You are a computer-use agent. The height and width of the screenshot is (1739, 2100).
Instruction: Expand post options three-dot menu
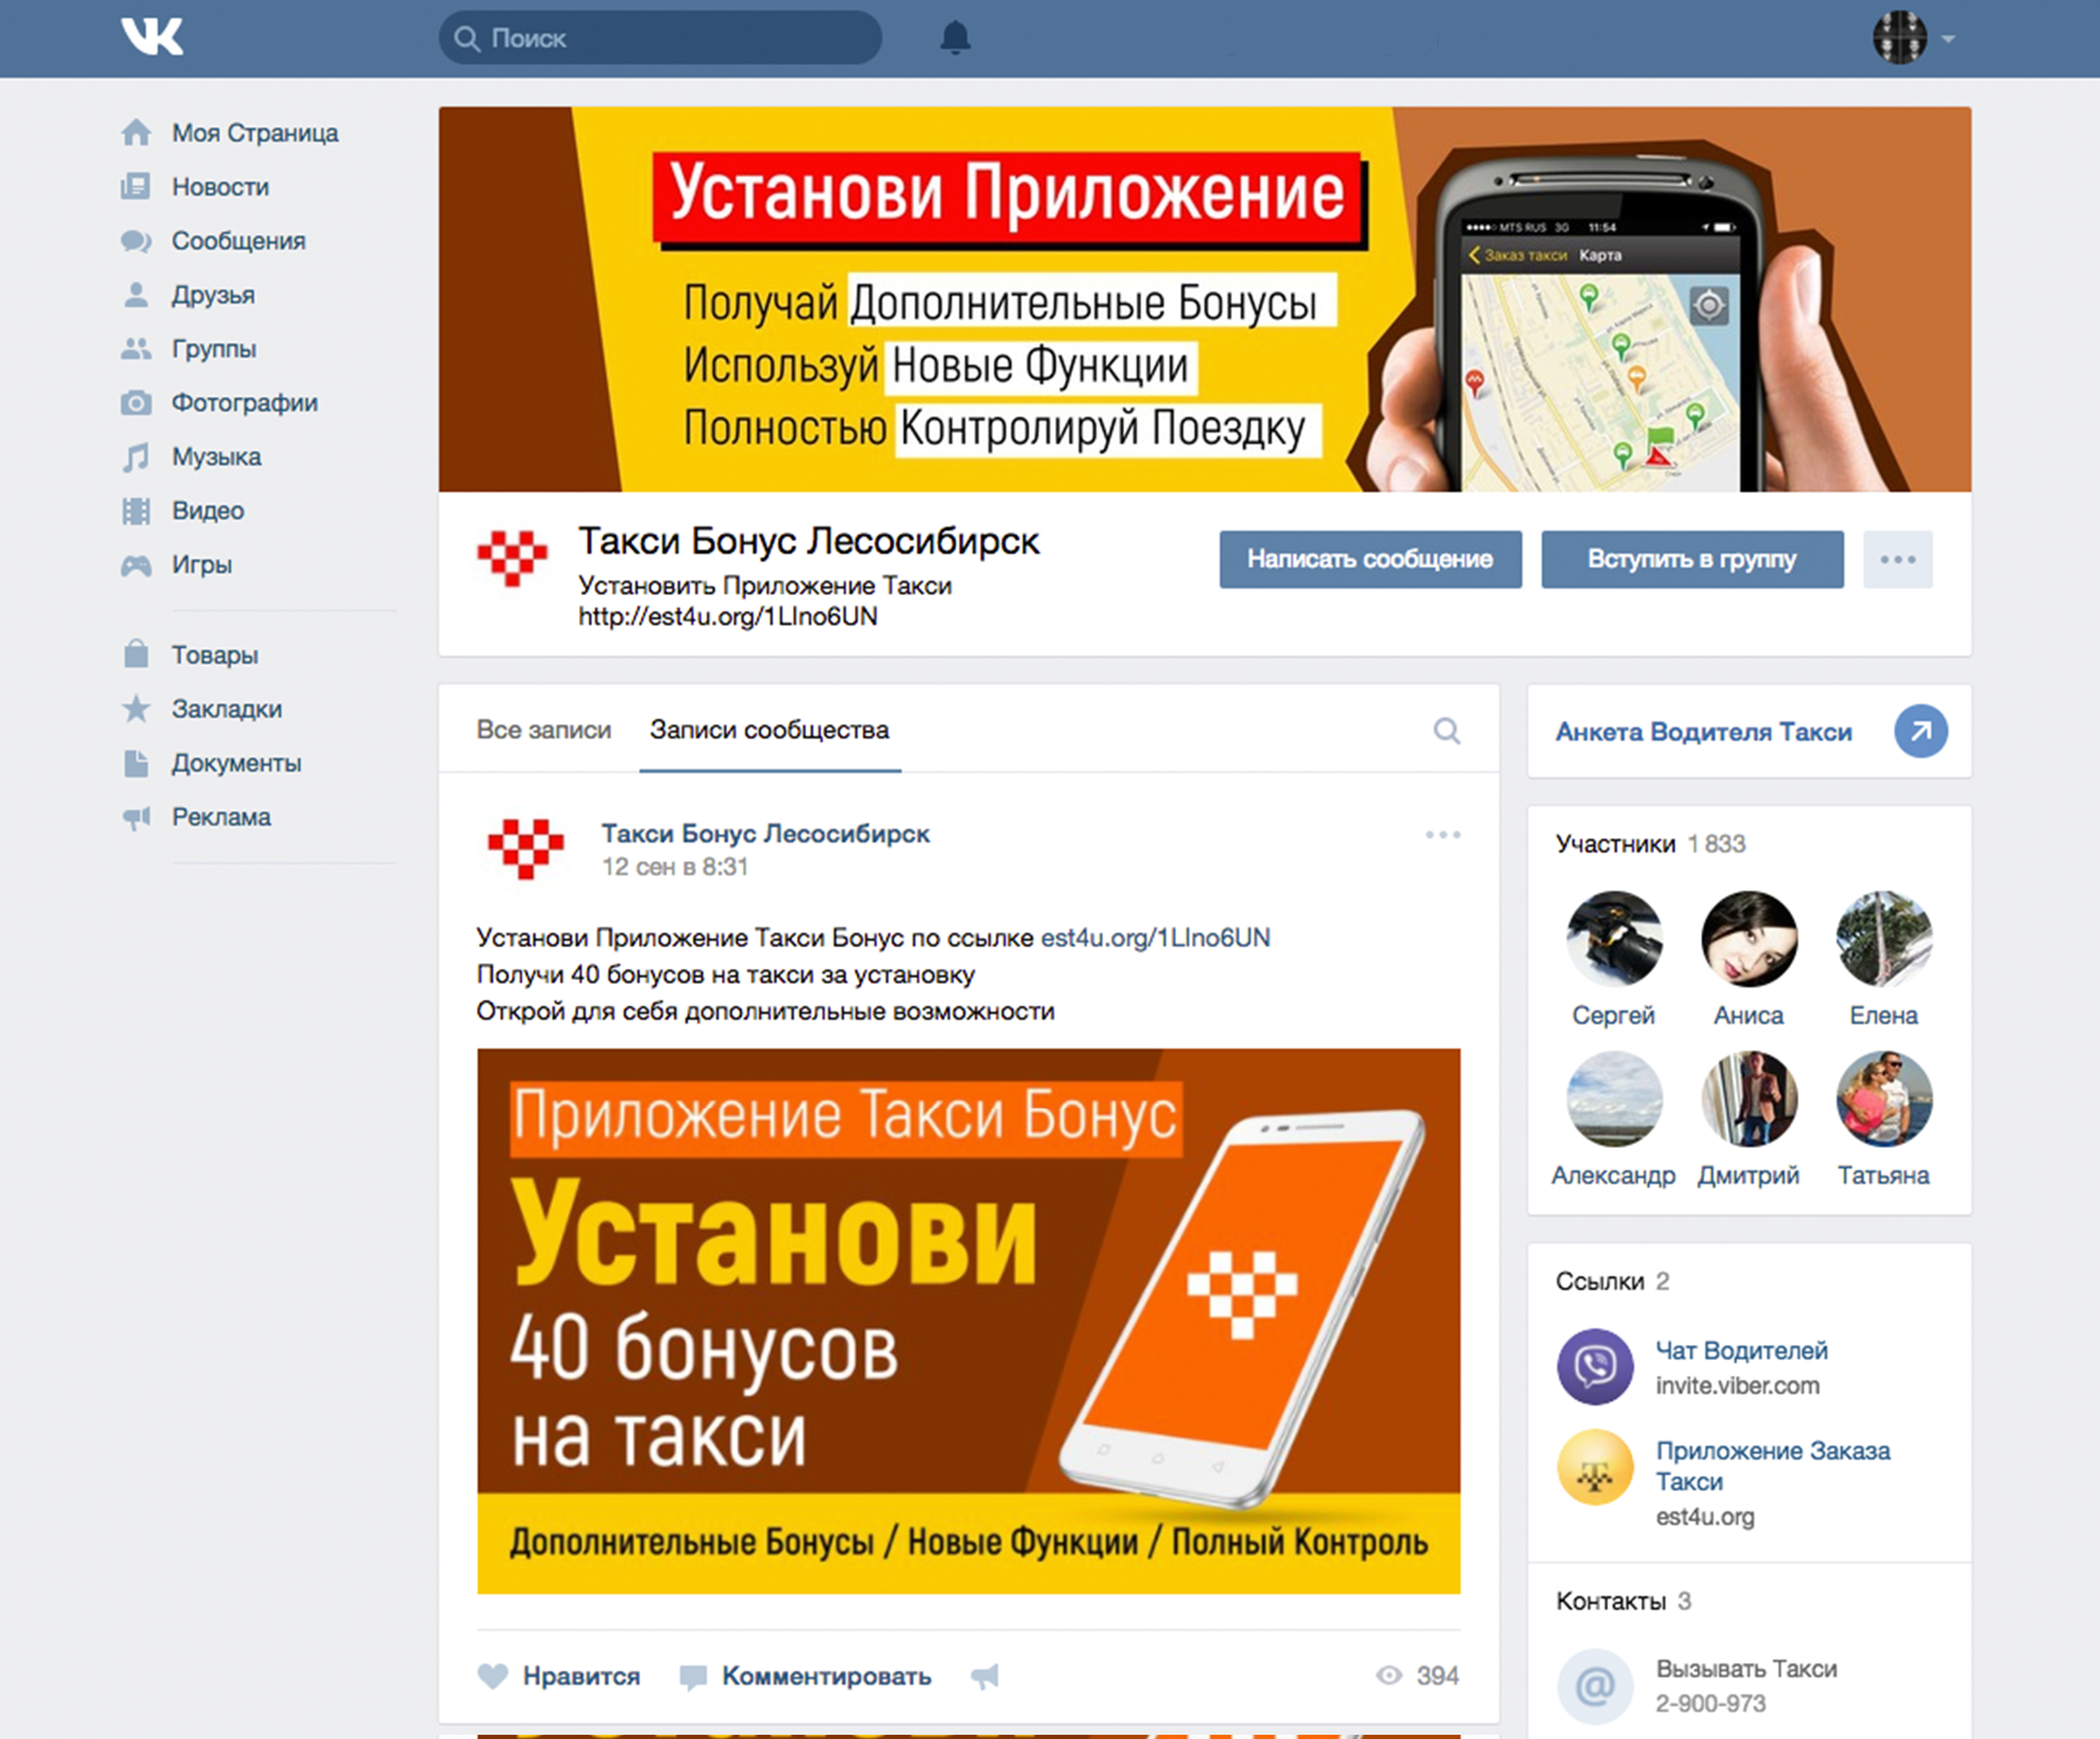click(x=1443, y=834)
